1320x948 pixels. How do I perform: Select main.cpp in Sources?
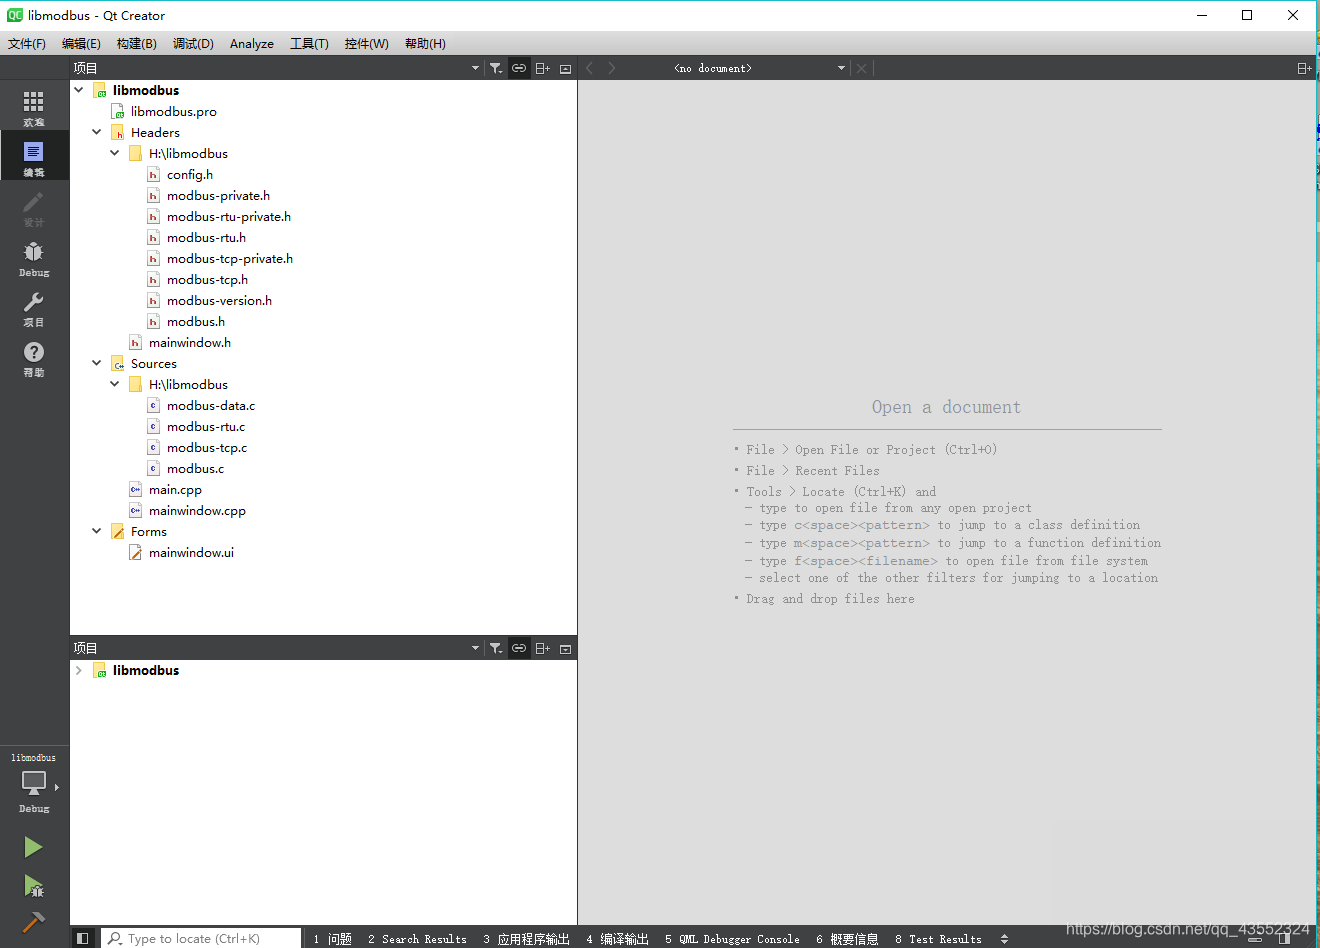point(175,489)
